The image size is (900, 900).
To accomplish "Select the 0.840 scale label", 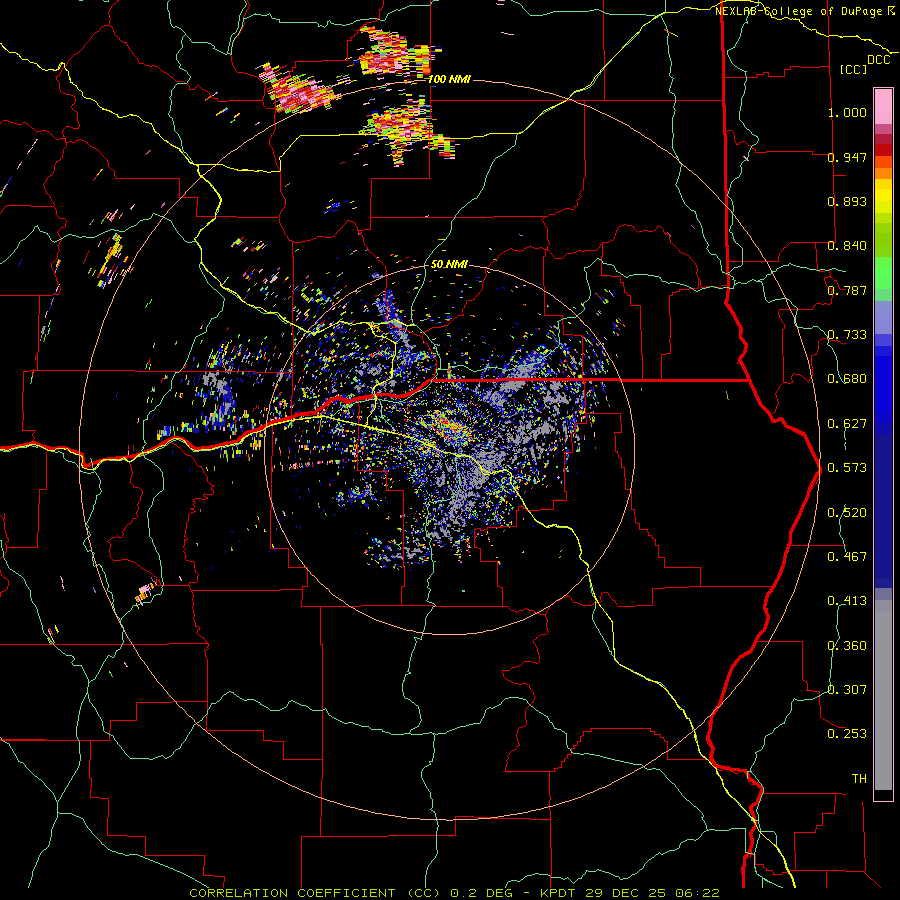I will tap(847, 246).
